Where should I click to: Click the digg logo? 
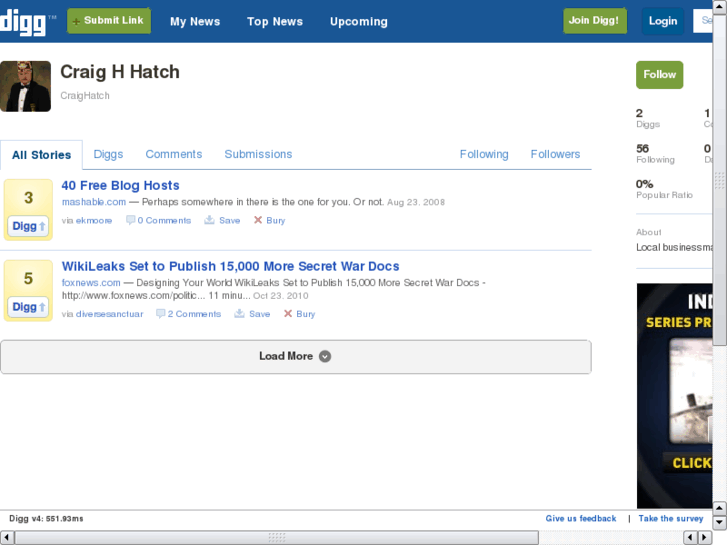coord(23,22)
